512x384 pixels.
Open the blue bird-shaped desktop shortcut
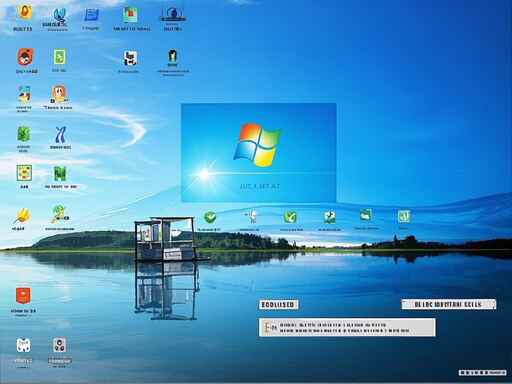(x=58, y=17)
